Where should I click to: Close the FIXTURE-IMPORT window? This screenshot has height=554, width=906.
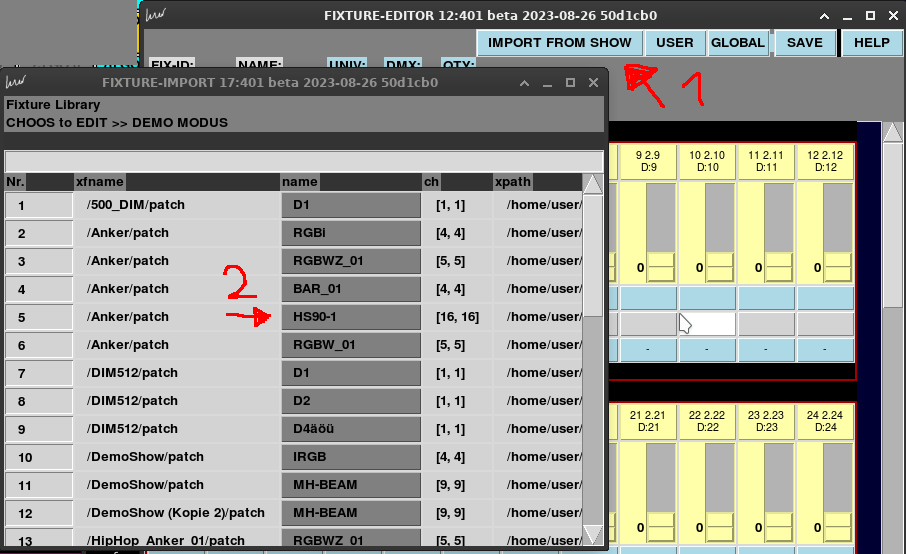click(x=593, y=83)
